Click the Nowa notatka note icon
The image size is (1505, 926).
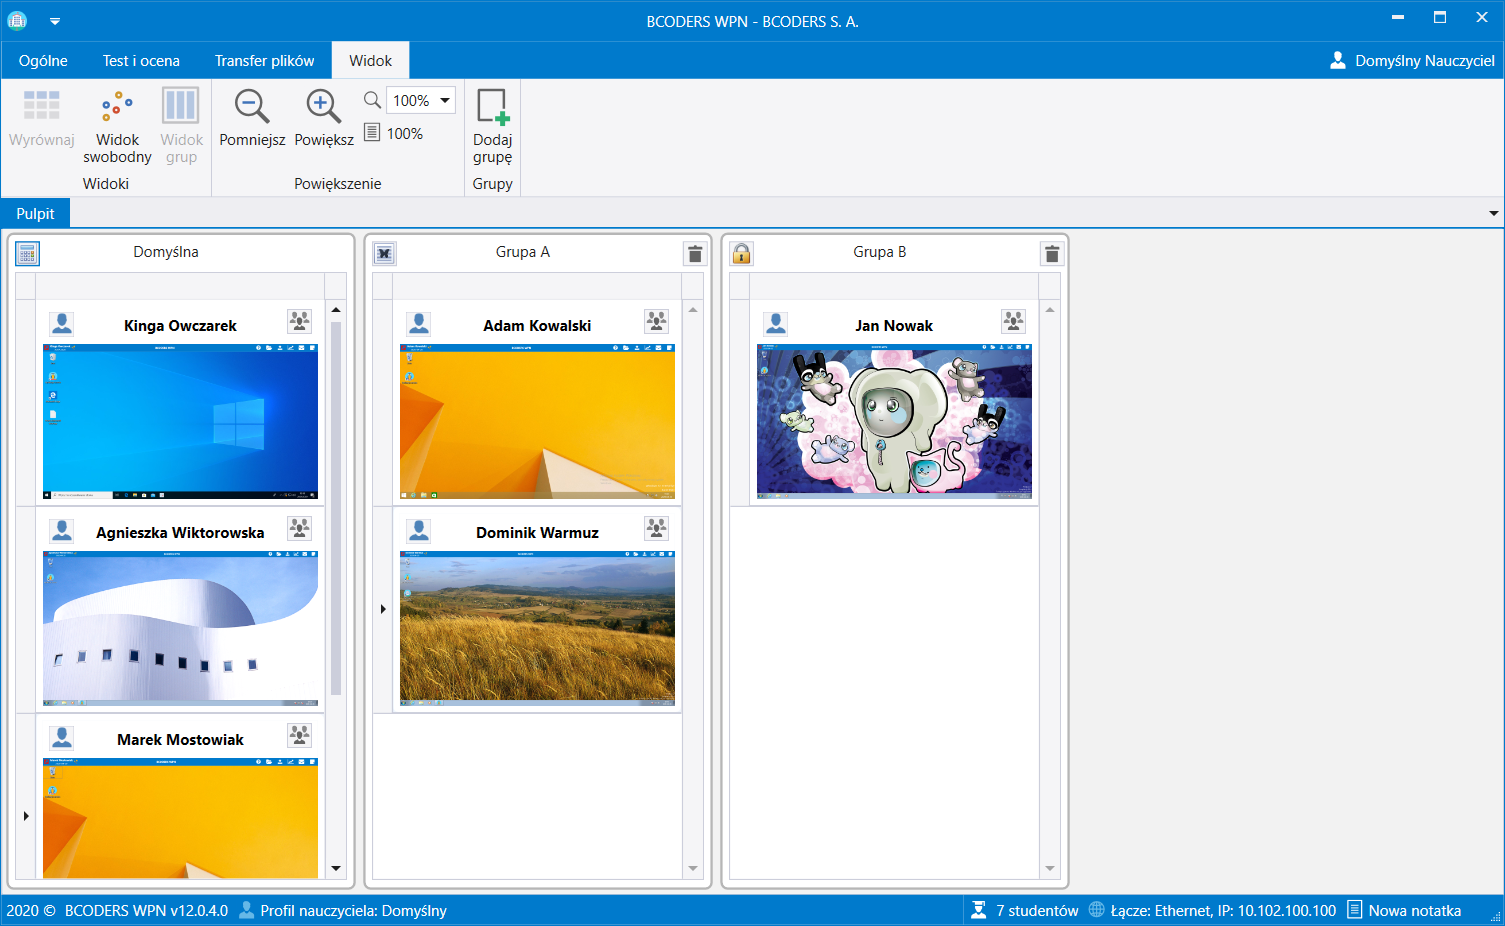point(1355,910)
